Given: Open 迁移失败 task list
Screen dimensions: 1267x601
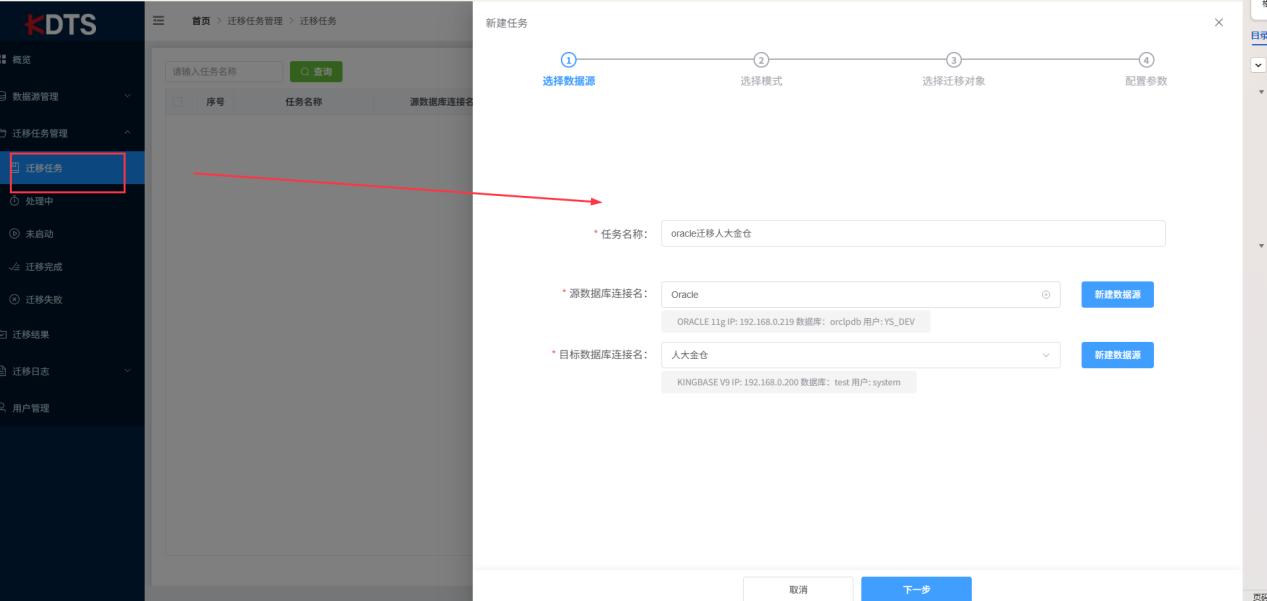Looking at the screenshot, I should 72,299.
